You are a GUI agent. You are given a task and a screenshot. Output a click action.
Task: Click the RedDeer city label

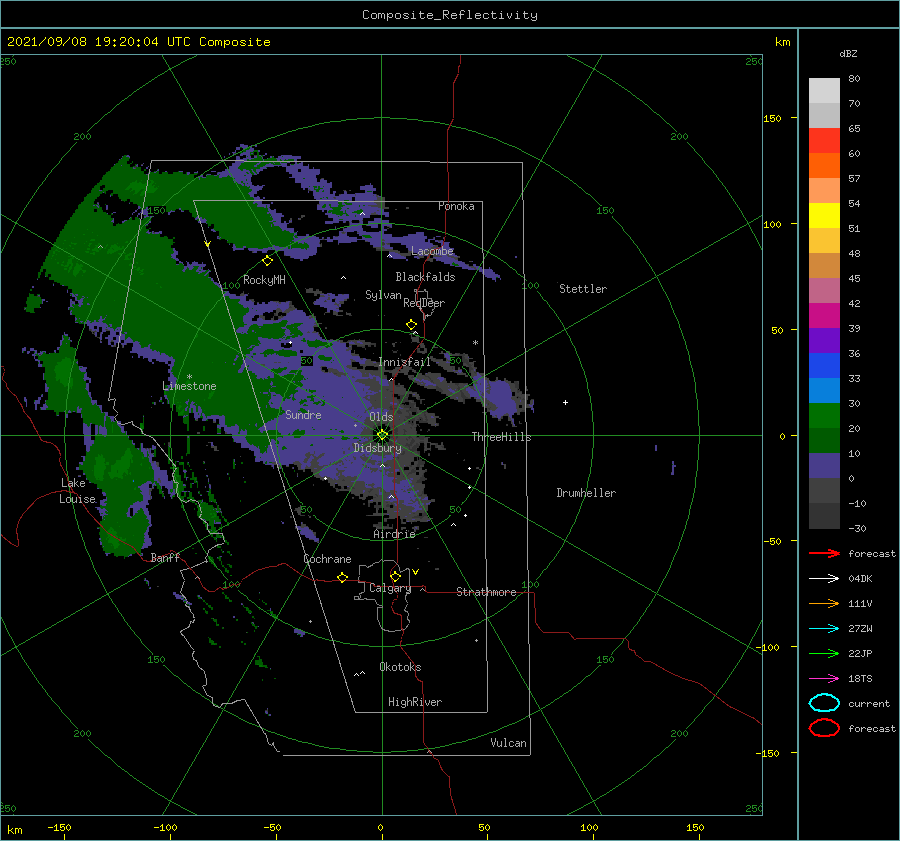[424, 303]
